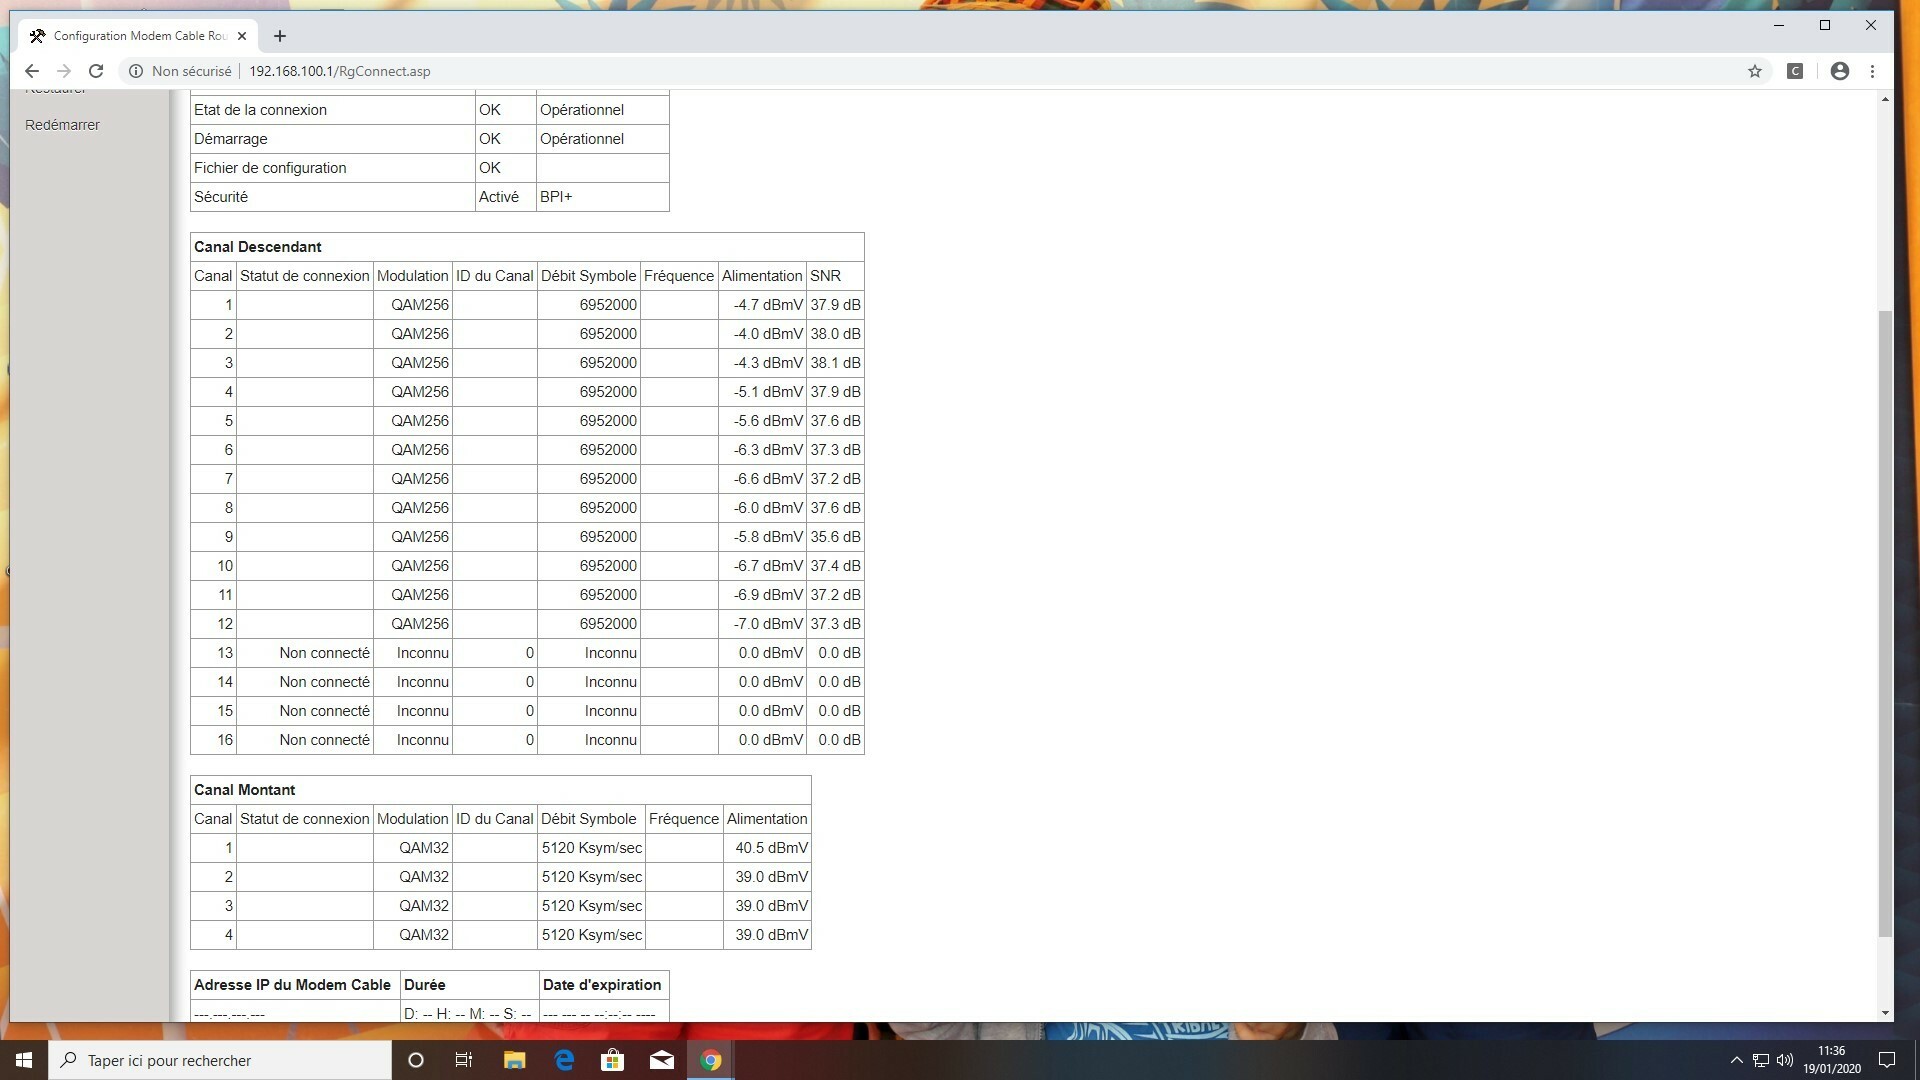Open notification center icon
Viewport: 1920px width, 1080px height.
tap(1887, 1060)
